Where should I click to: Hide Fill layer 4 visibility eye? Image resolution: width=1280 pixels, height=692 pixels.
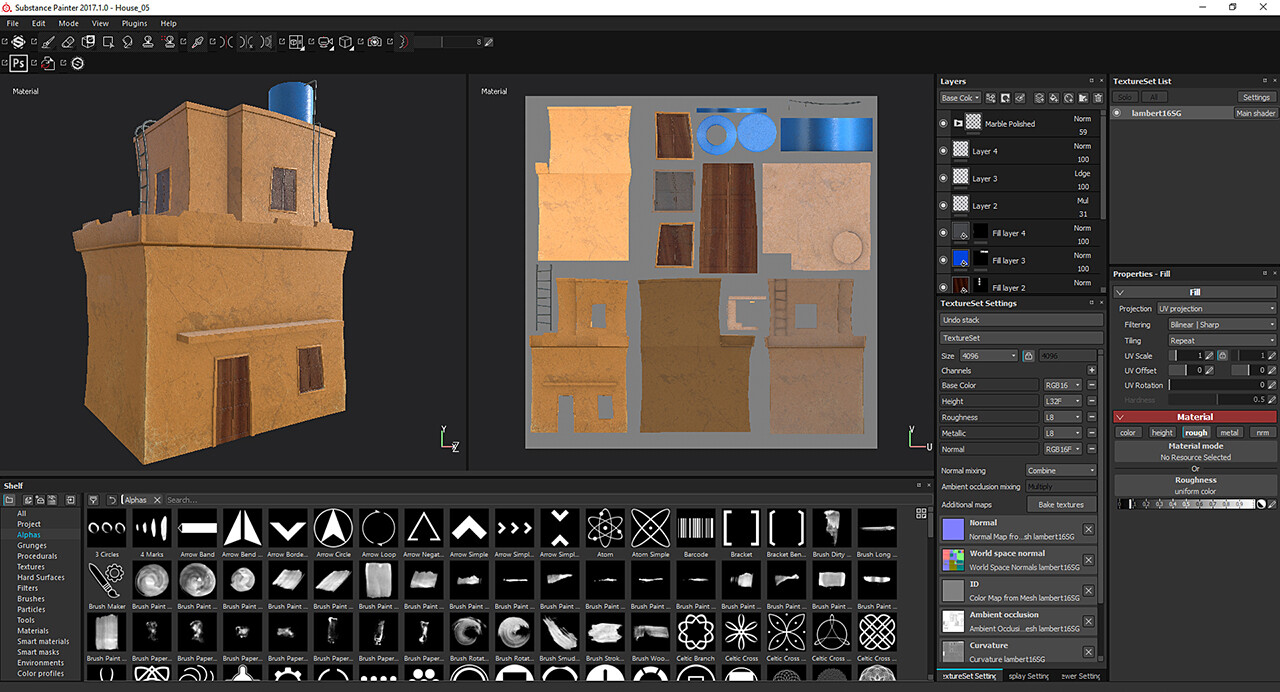(943, 233)
